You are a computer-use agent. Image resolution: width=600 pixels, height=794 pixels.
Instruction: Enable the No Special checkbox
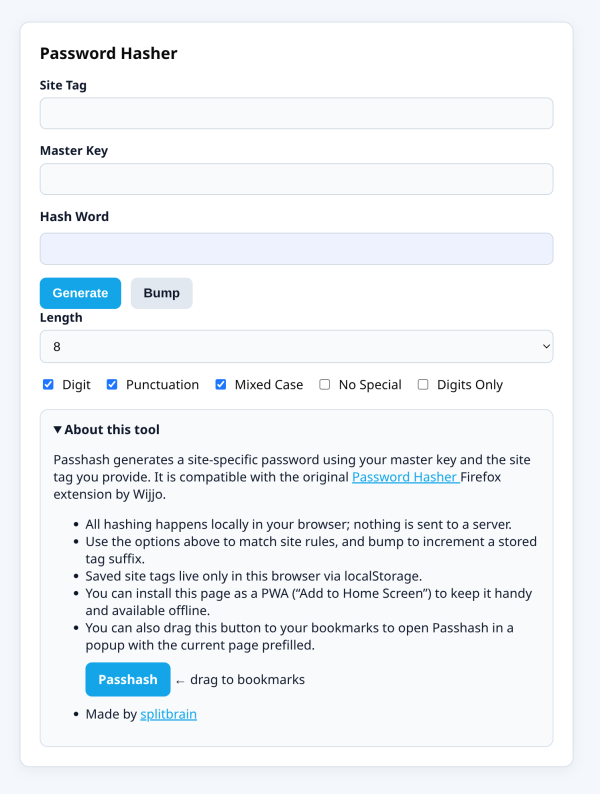325,385
